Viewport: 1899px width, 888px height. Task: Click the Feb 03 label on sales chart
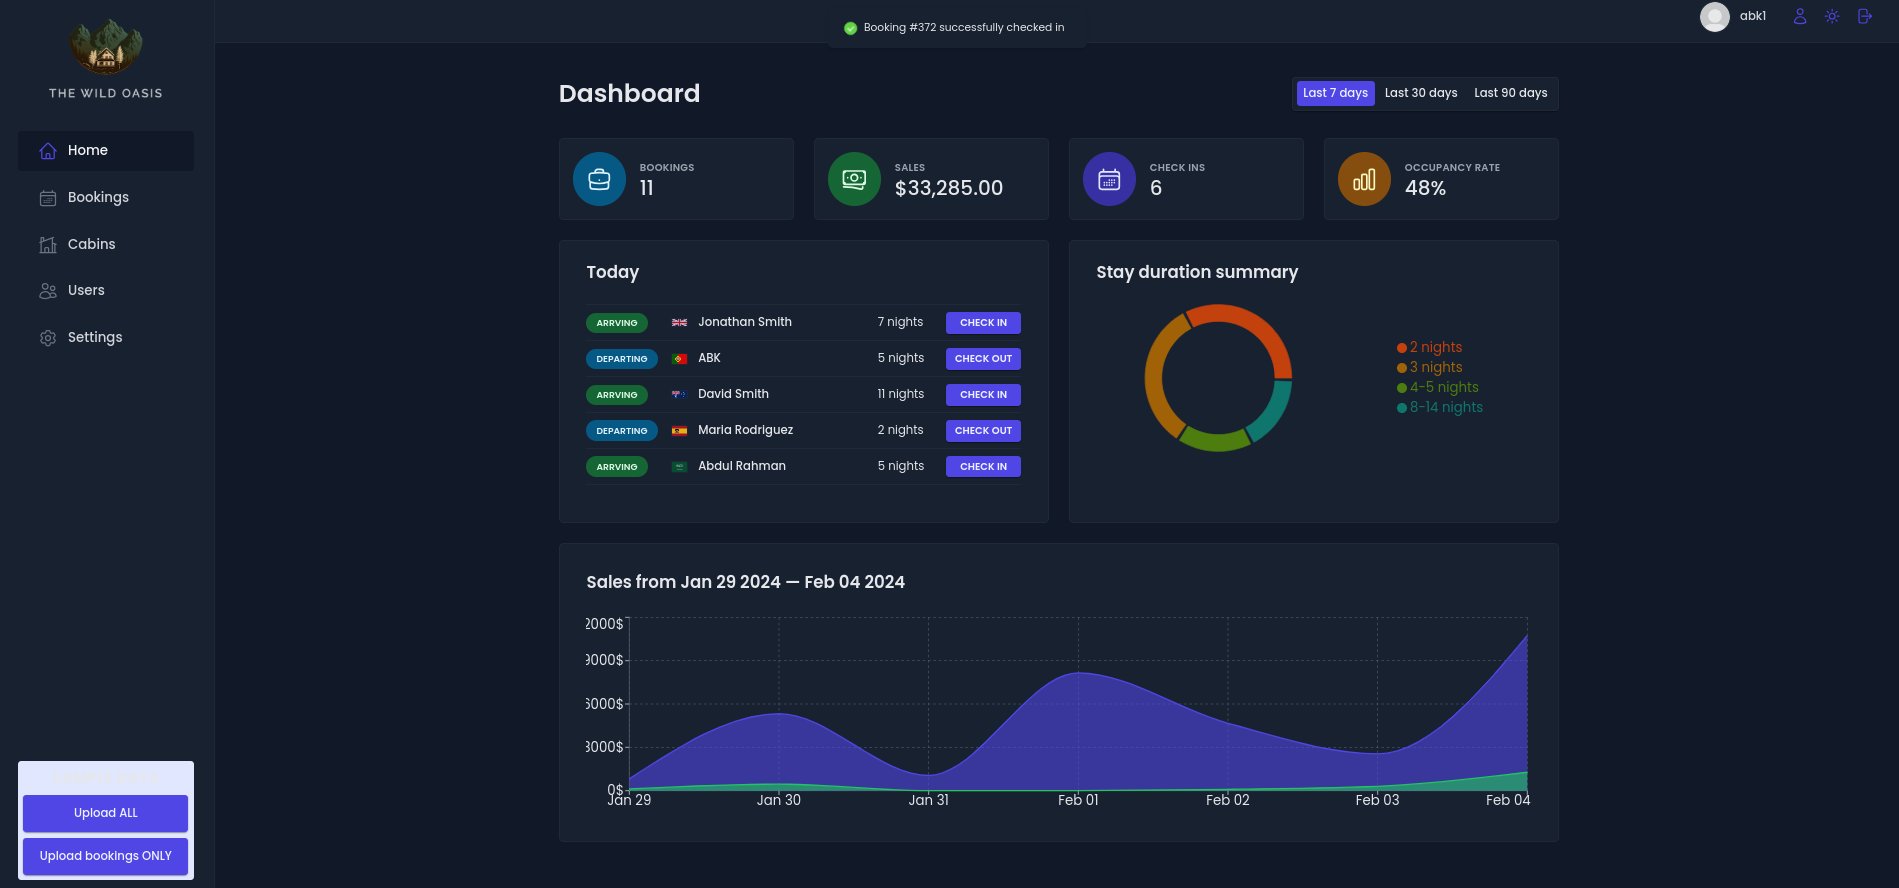tap(1377, 800)
